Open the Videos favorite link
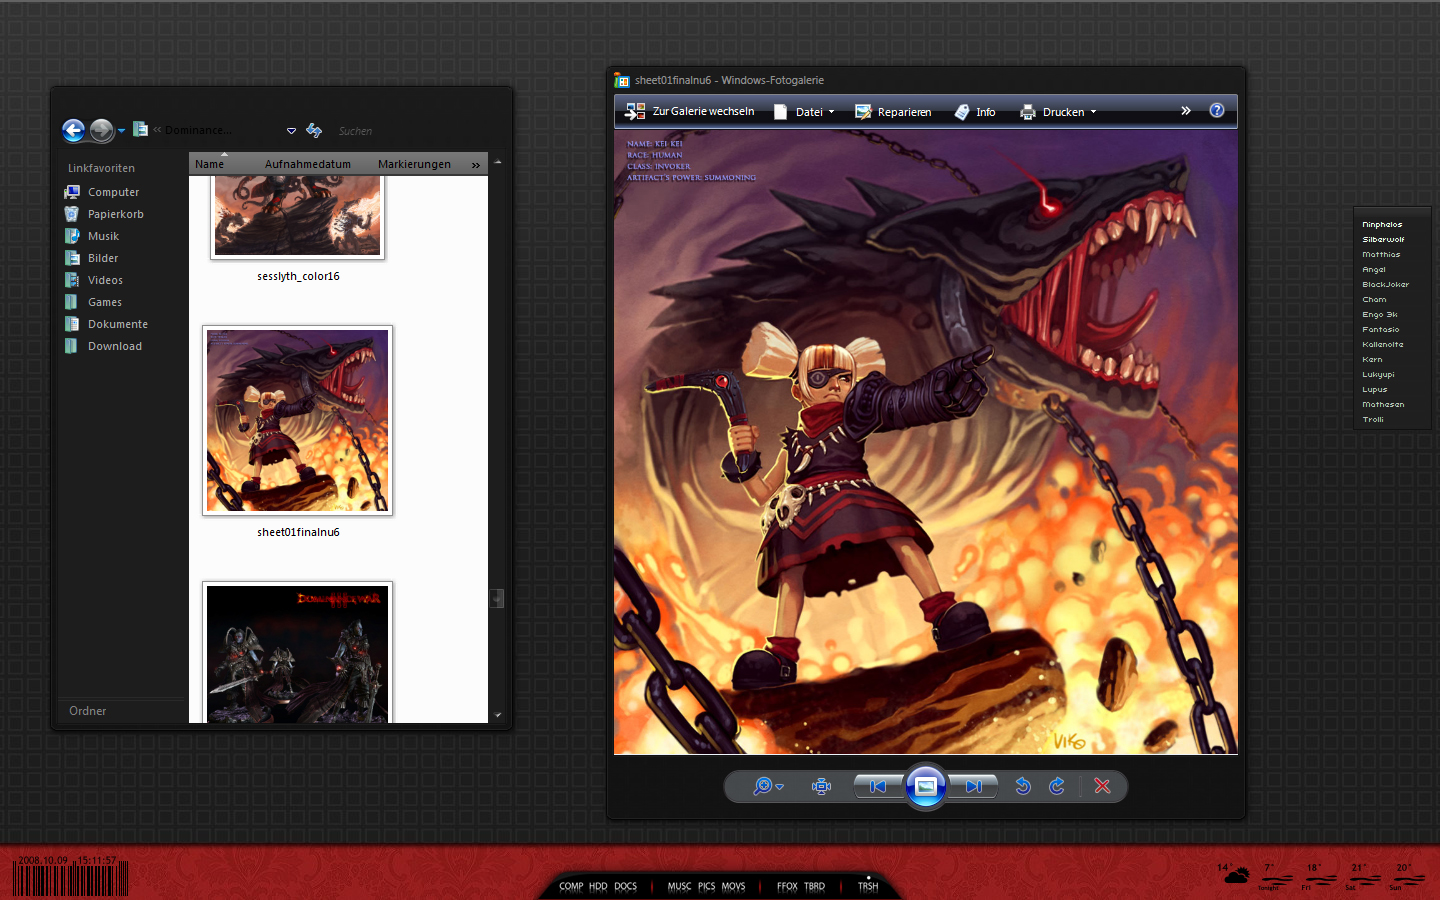 click(94, 280)
